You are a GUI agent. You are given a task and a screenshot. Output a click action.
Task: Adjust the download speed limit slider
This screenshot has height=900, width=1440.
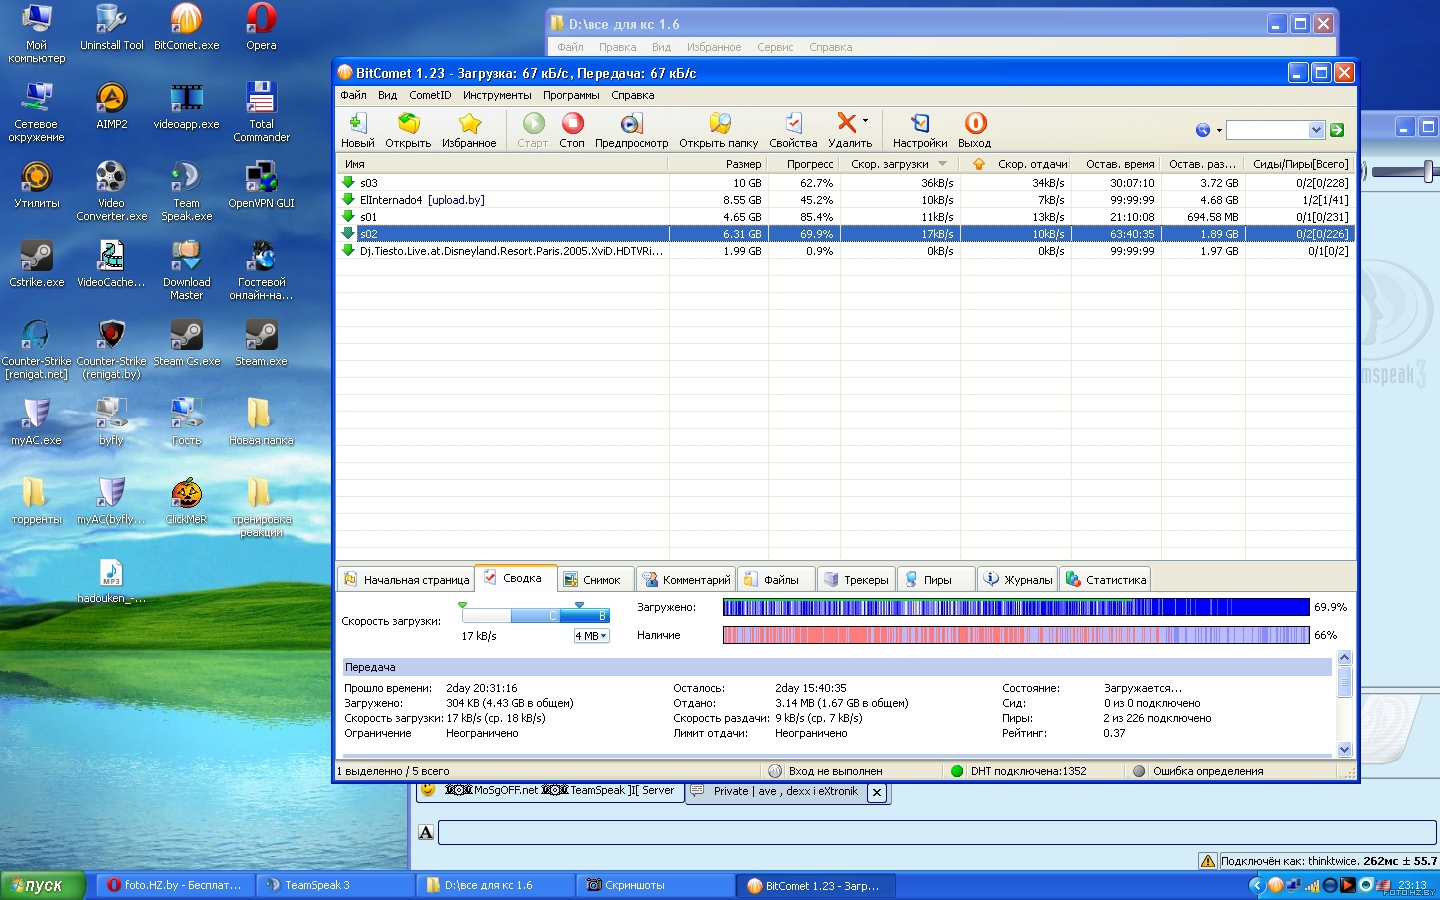coord(535,615)
